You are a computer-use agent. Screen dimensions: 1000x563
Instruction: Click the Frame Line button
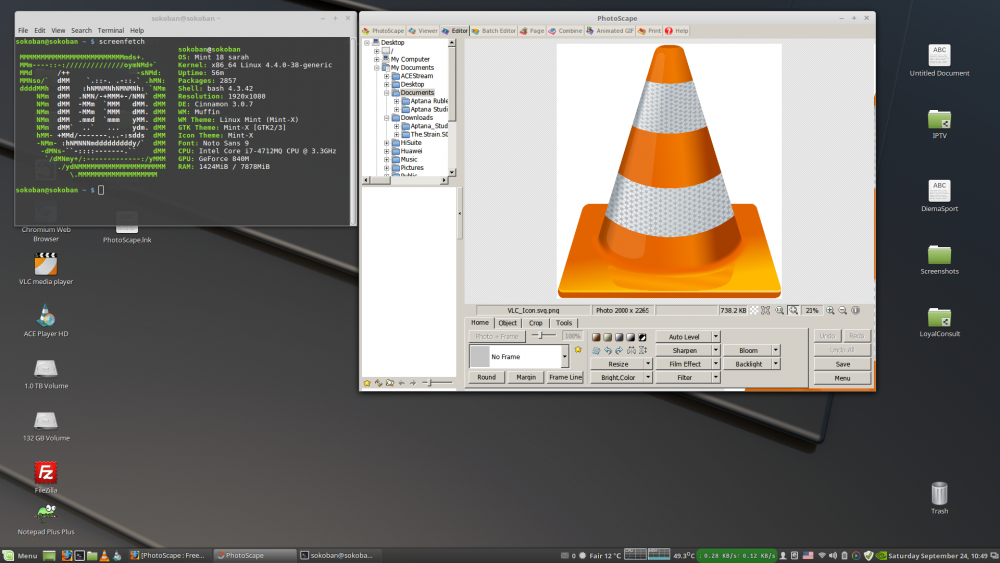click(565, 377)
